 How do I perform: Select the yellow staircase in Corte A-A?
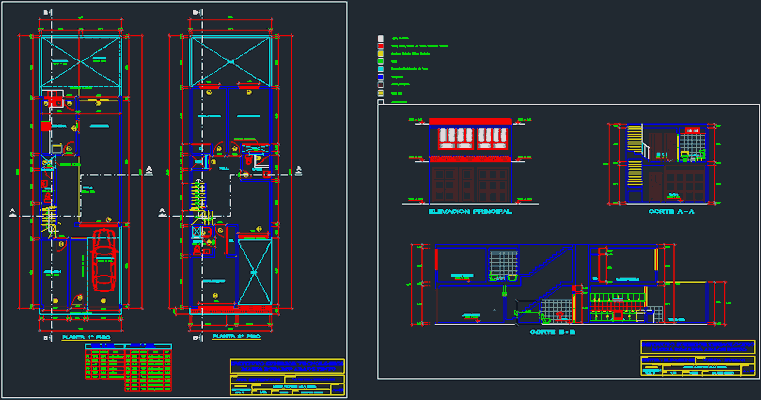[x=633, y=160]
